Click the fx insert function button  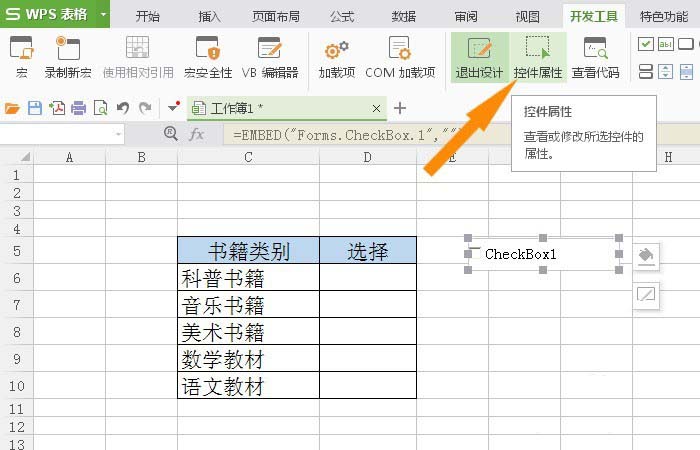pos(196,134)
